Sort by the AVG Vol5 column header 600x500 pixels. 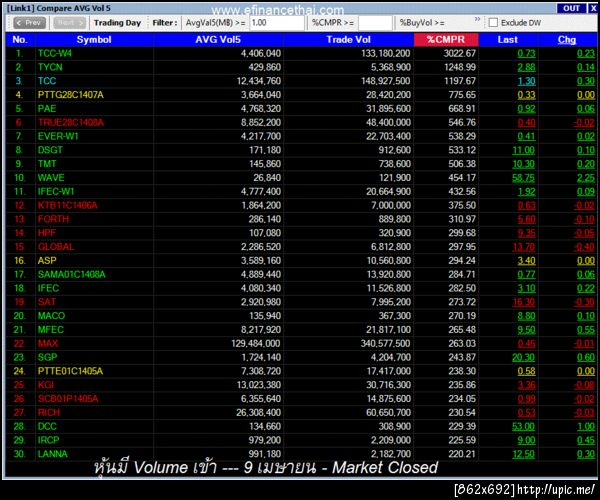pos(218,40)
